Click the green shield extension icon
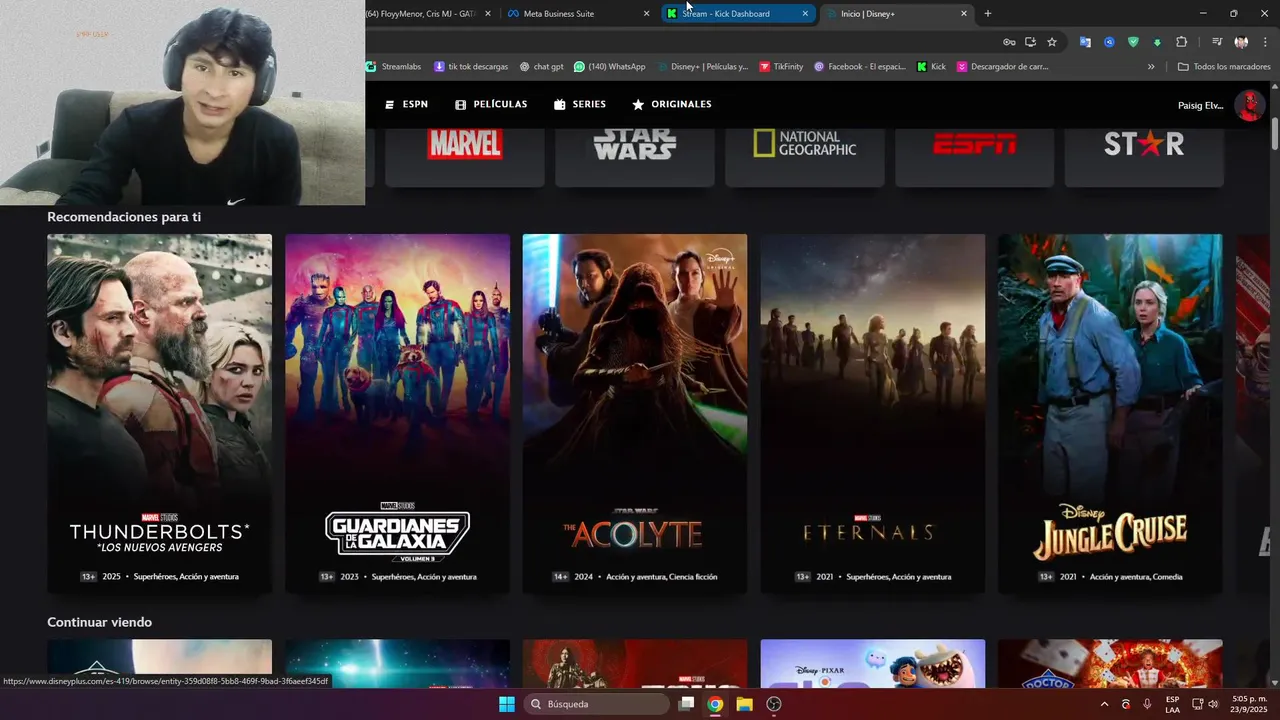 tap(1133, 42)
